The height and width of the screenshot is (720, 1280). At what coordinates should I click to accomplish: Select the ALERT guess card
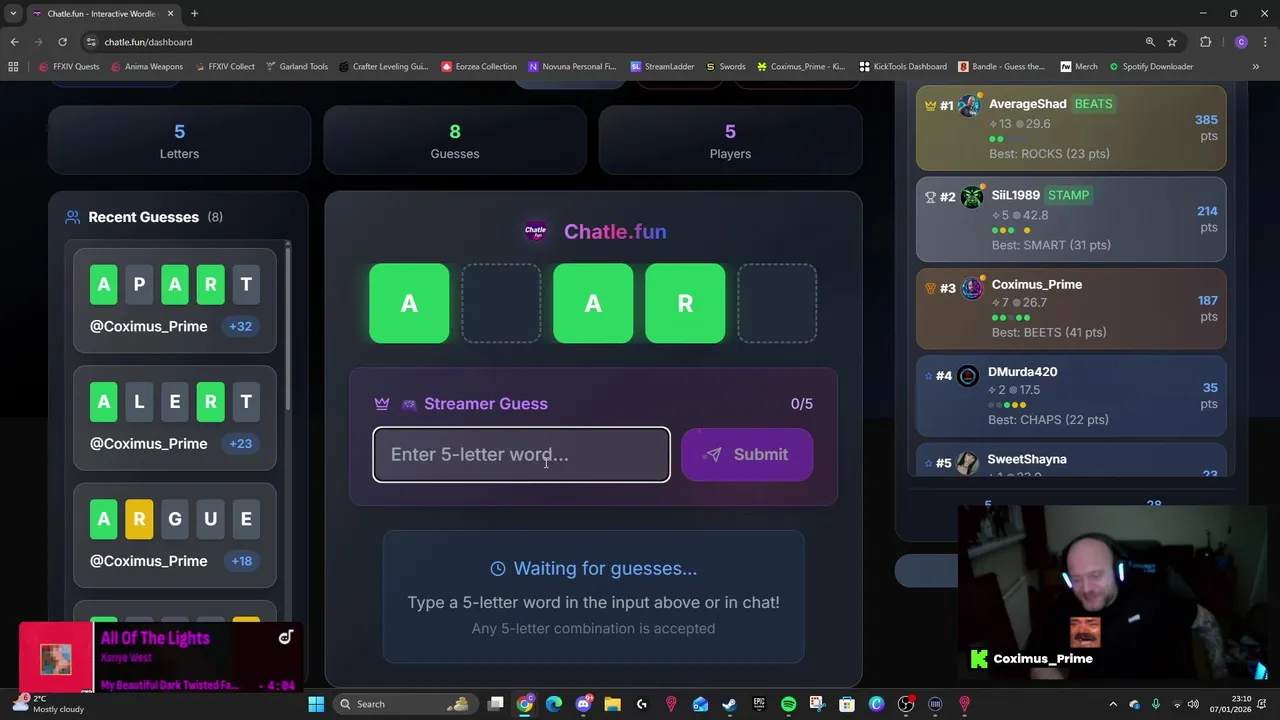point(175,418)
